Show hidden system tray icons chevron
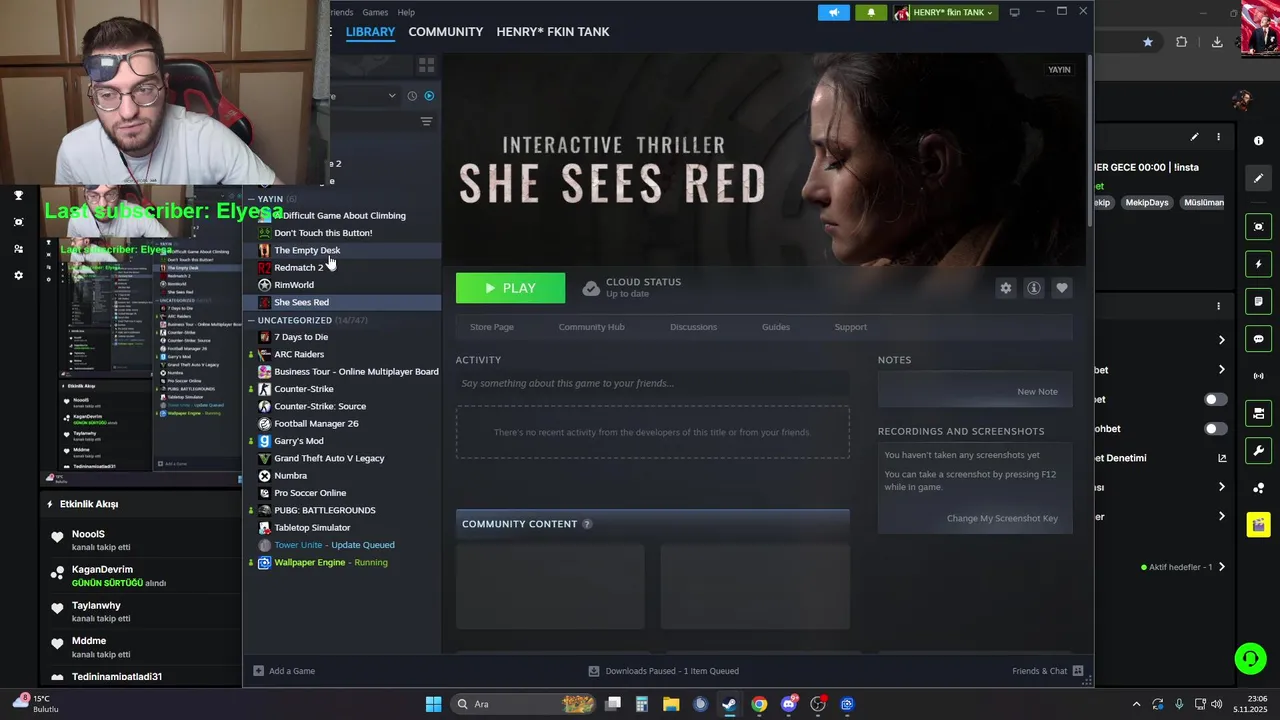Screen dimensions: 1280x720 point(1136,704)
